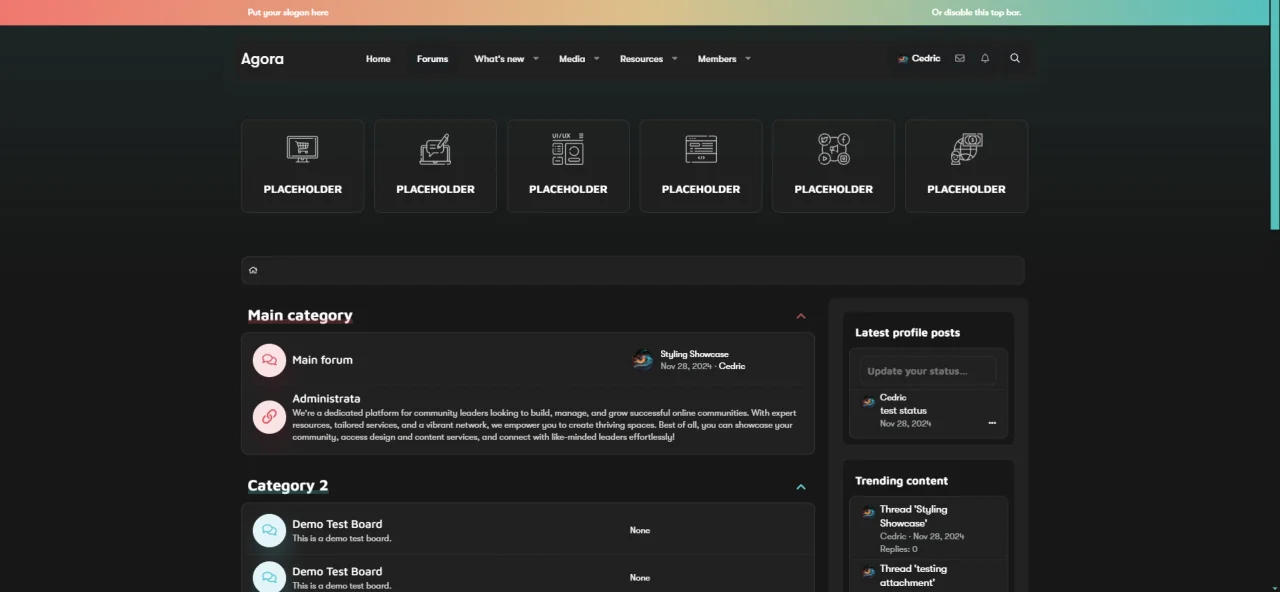Open the notification bell alerts
The image size is (1280, 592).
985,59
